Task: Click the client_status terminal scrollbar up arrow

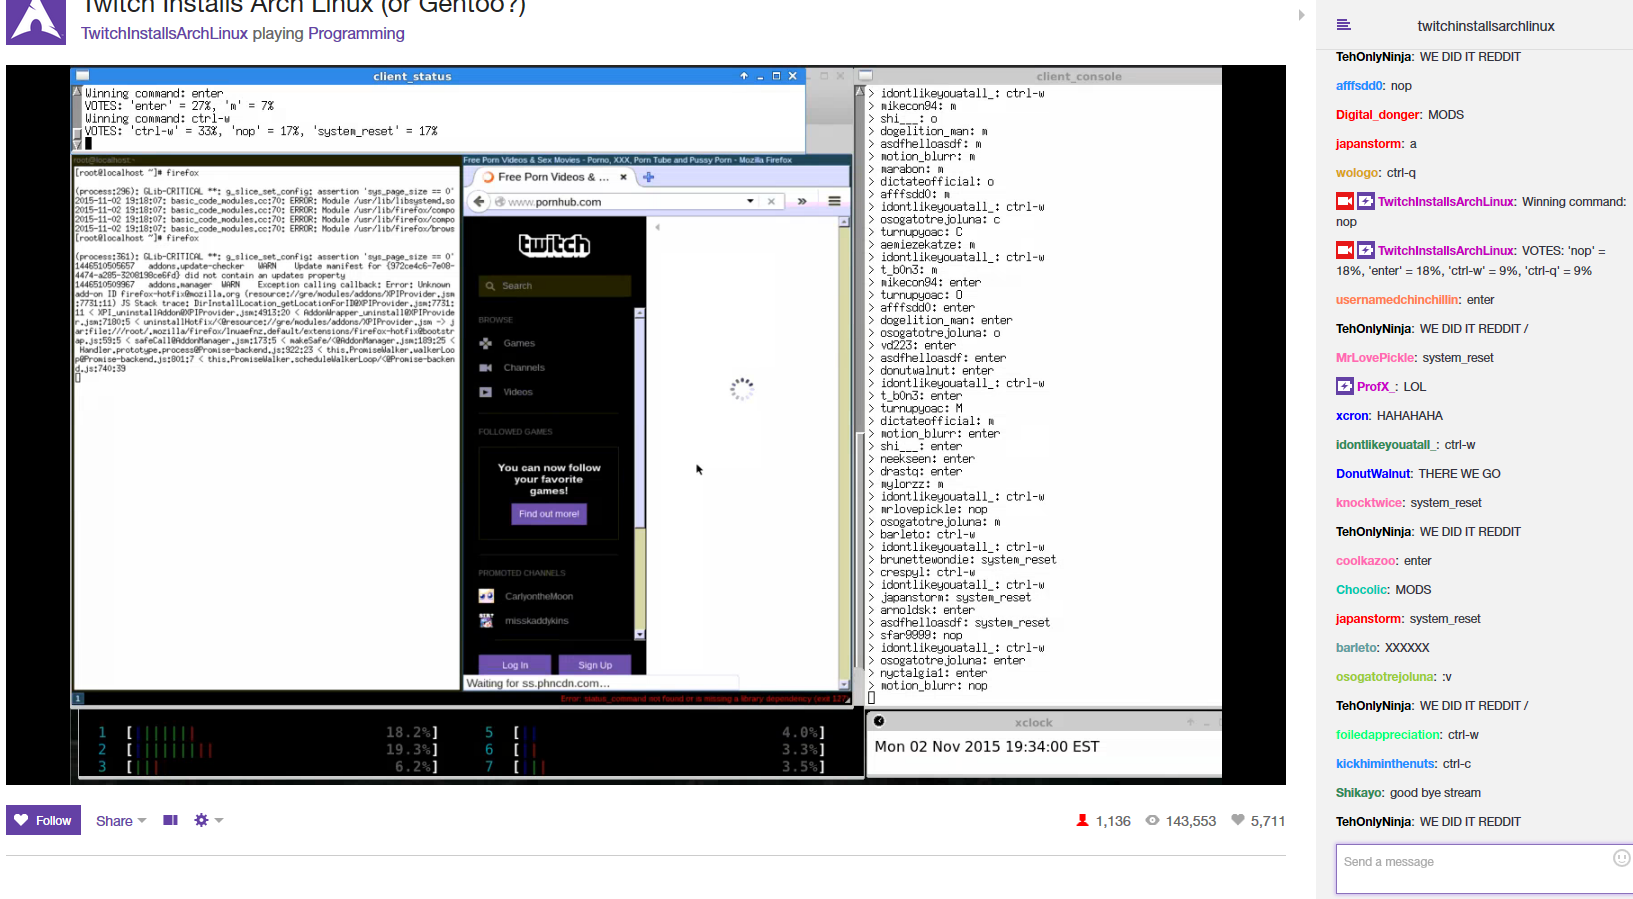Action: tap(77, 91)
